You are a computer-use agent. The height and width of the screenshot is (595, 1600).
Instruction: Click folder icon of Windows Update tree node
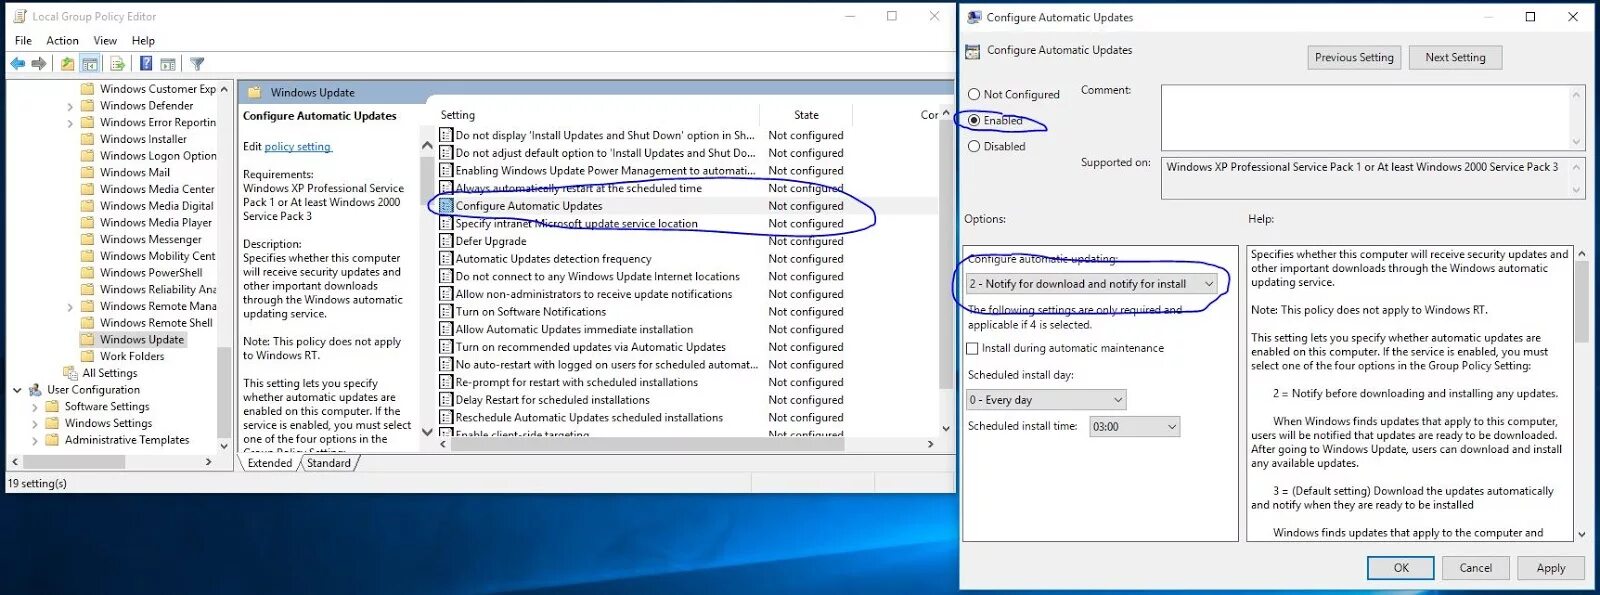(x=88, y=340)
